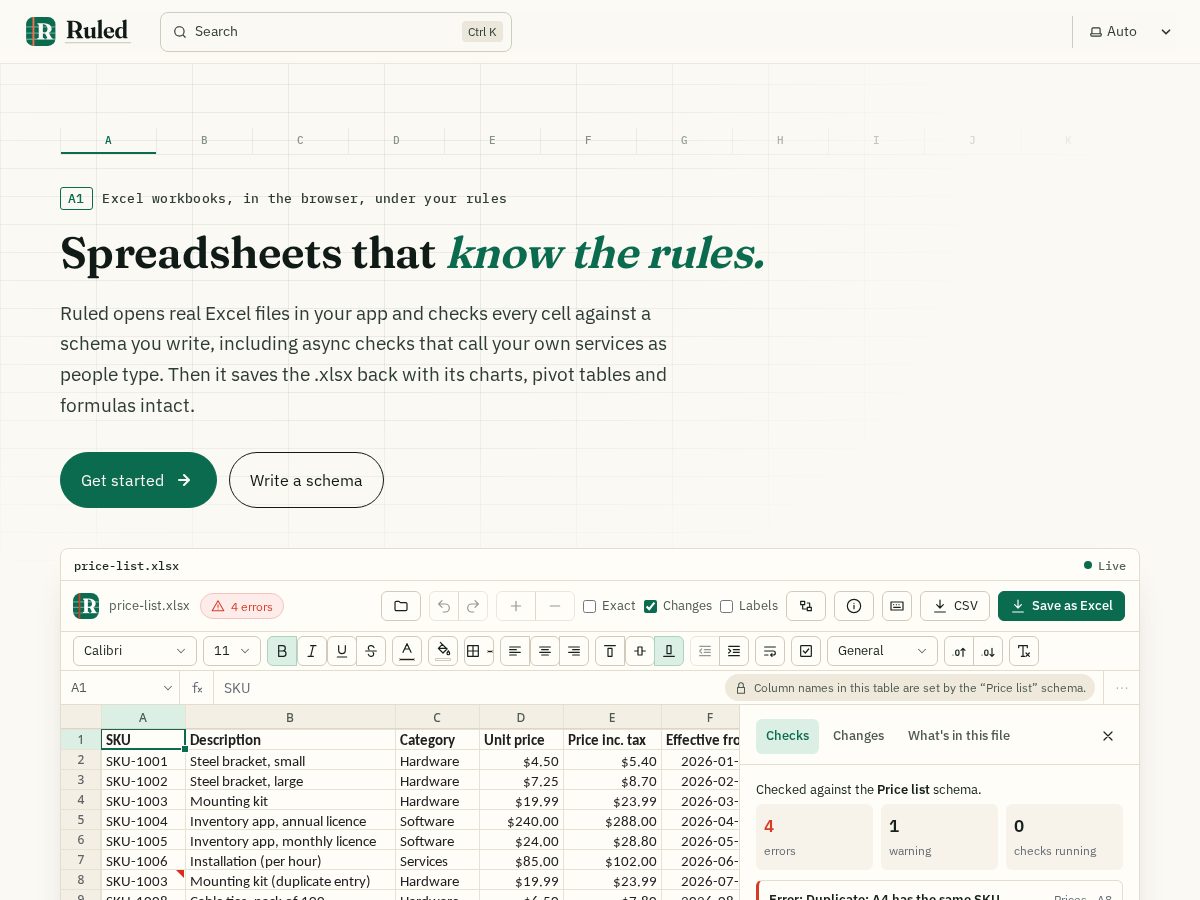Open the fill color picker
Image resolution: width=1200 pixels, height=900 pixels.
click(443, 651)
